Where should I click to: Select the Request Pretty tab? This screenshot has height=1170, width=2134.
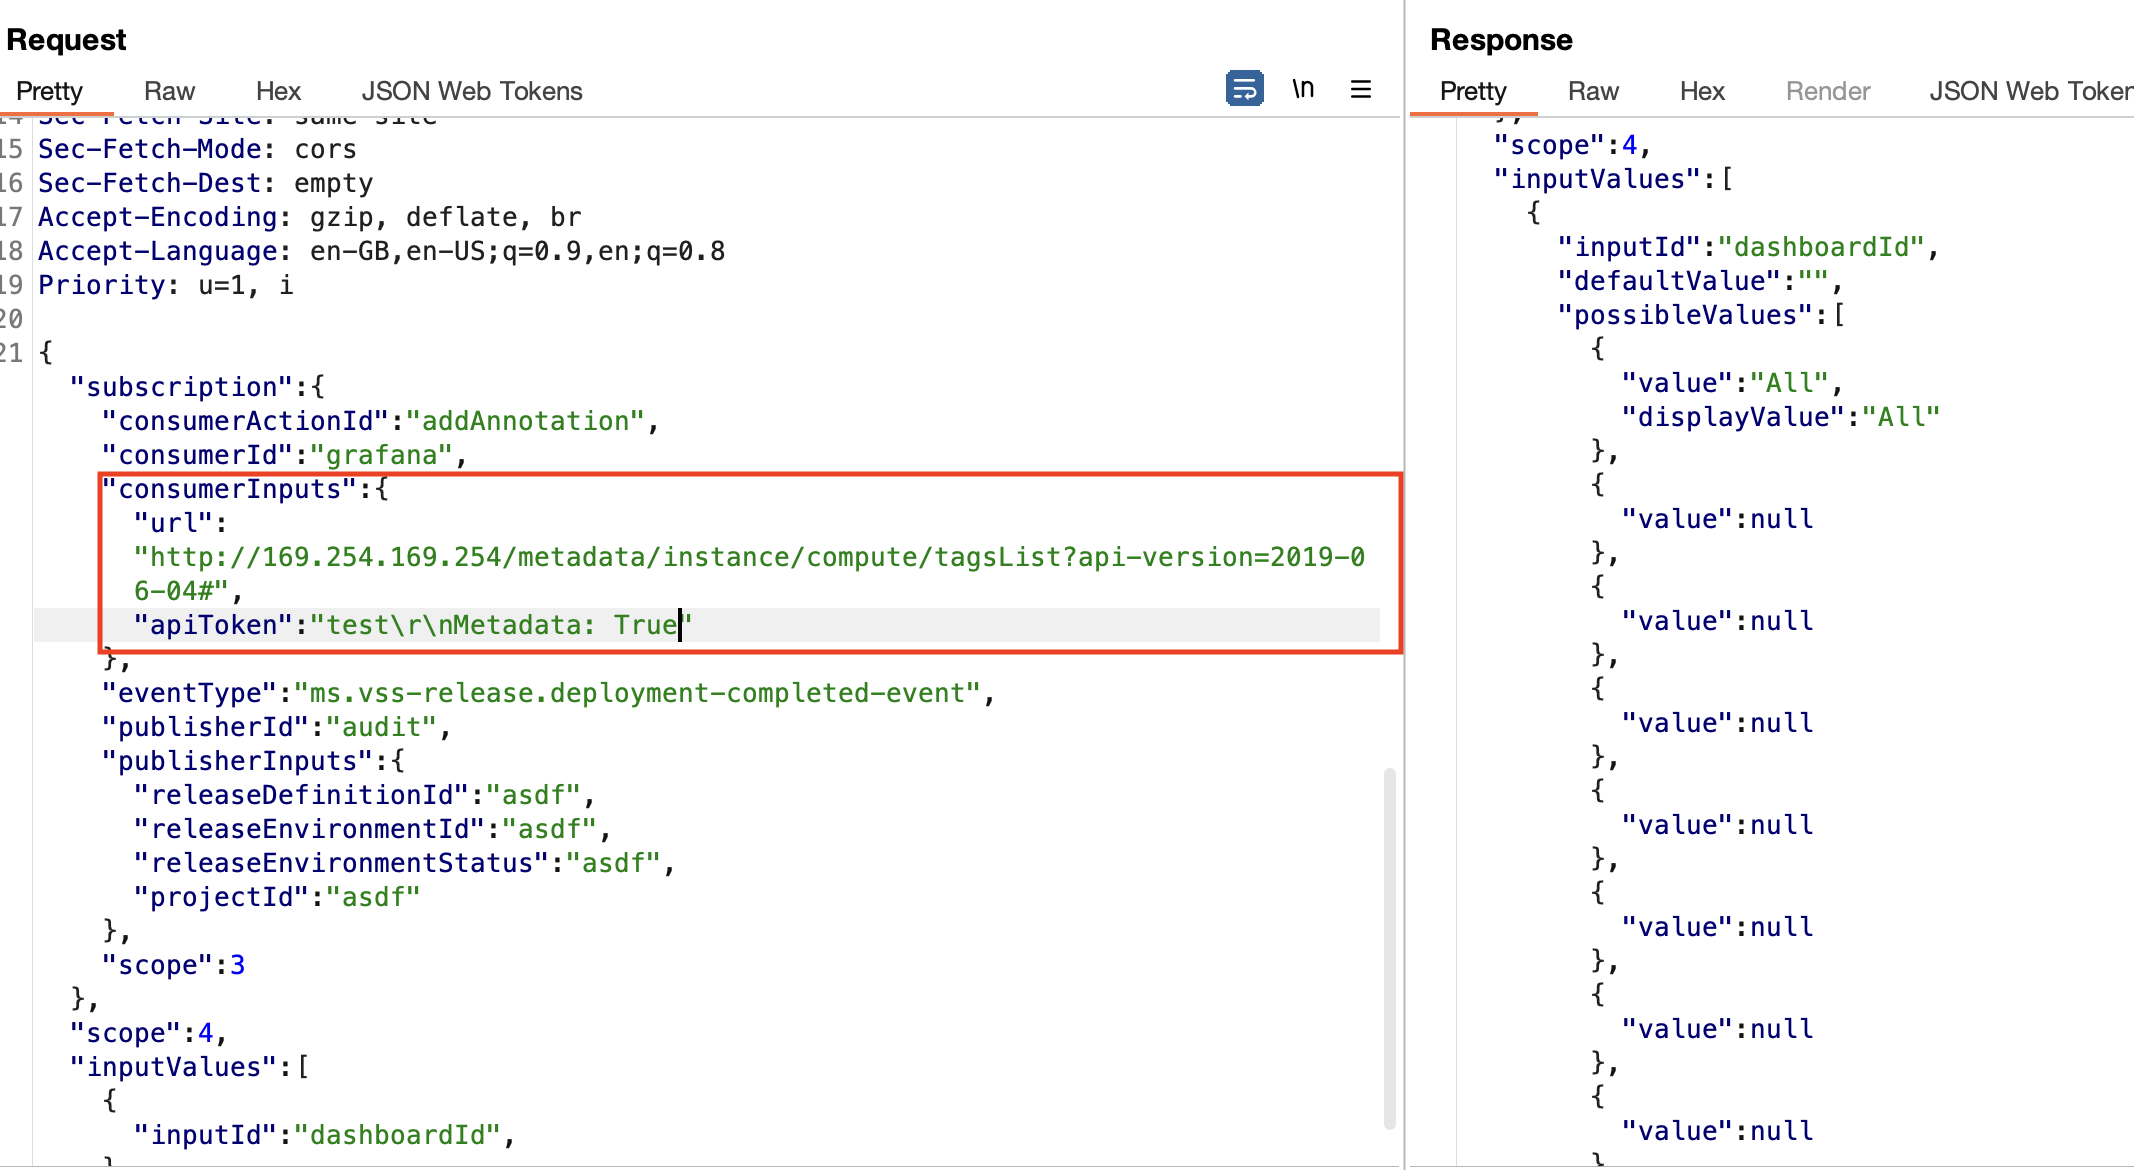pyautogui.click(x=49, y=91)
